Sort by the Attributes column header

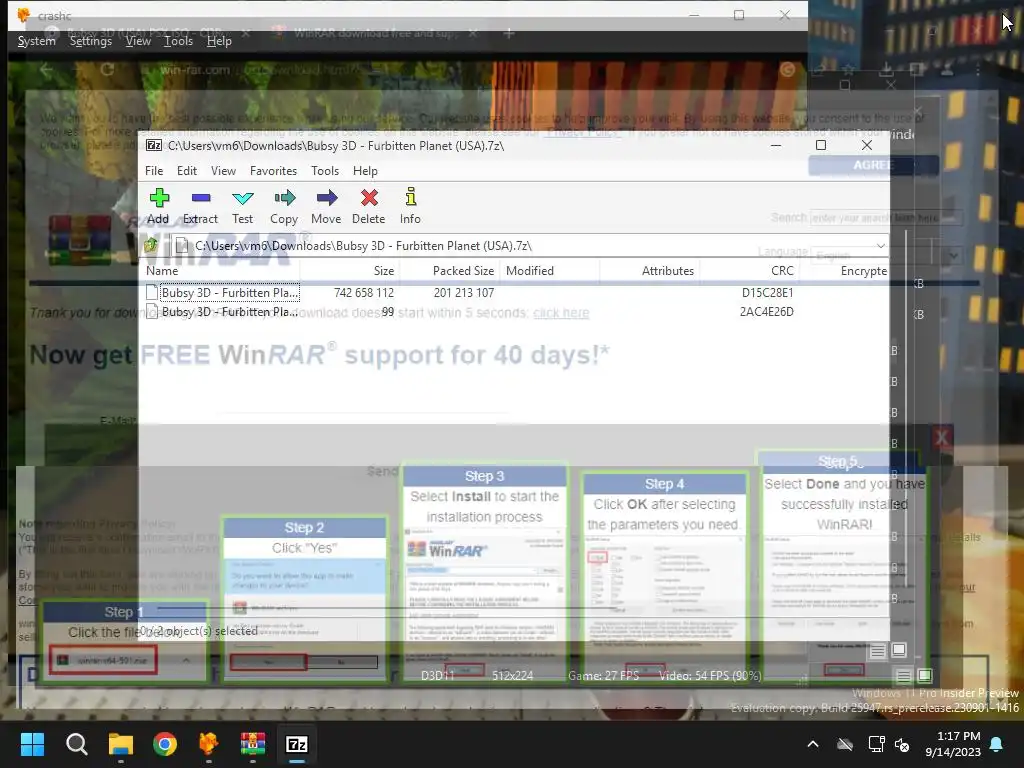click(x=649, y=270)
